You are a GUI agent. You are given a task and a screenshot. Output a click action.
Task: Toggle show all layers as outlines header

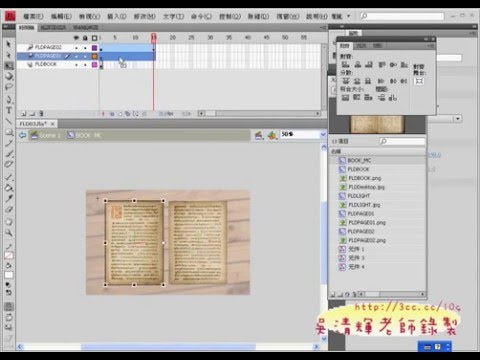94,38
